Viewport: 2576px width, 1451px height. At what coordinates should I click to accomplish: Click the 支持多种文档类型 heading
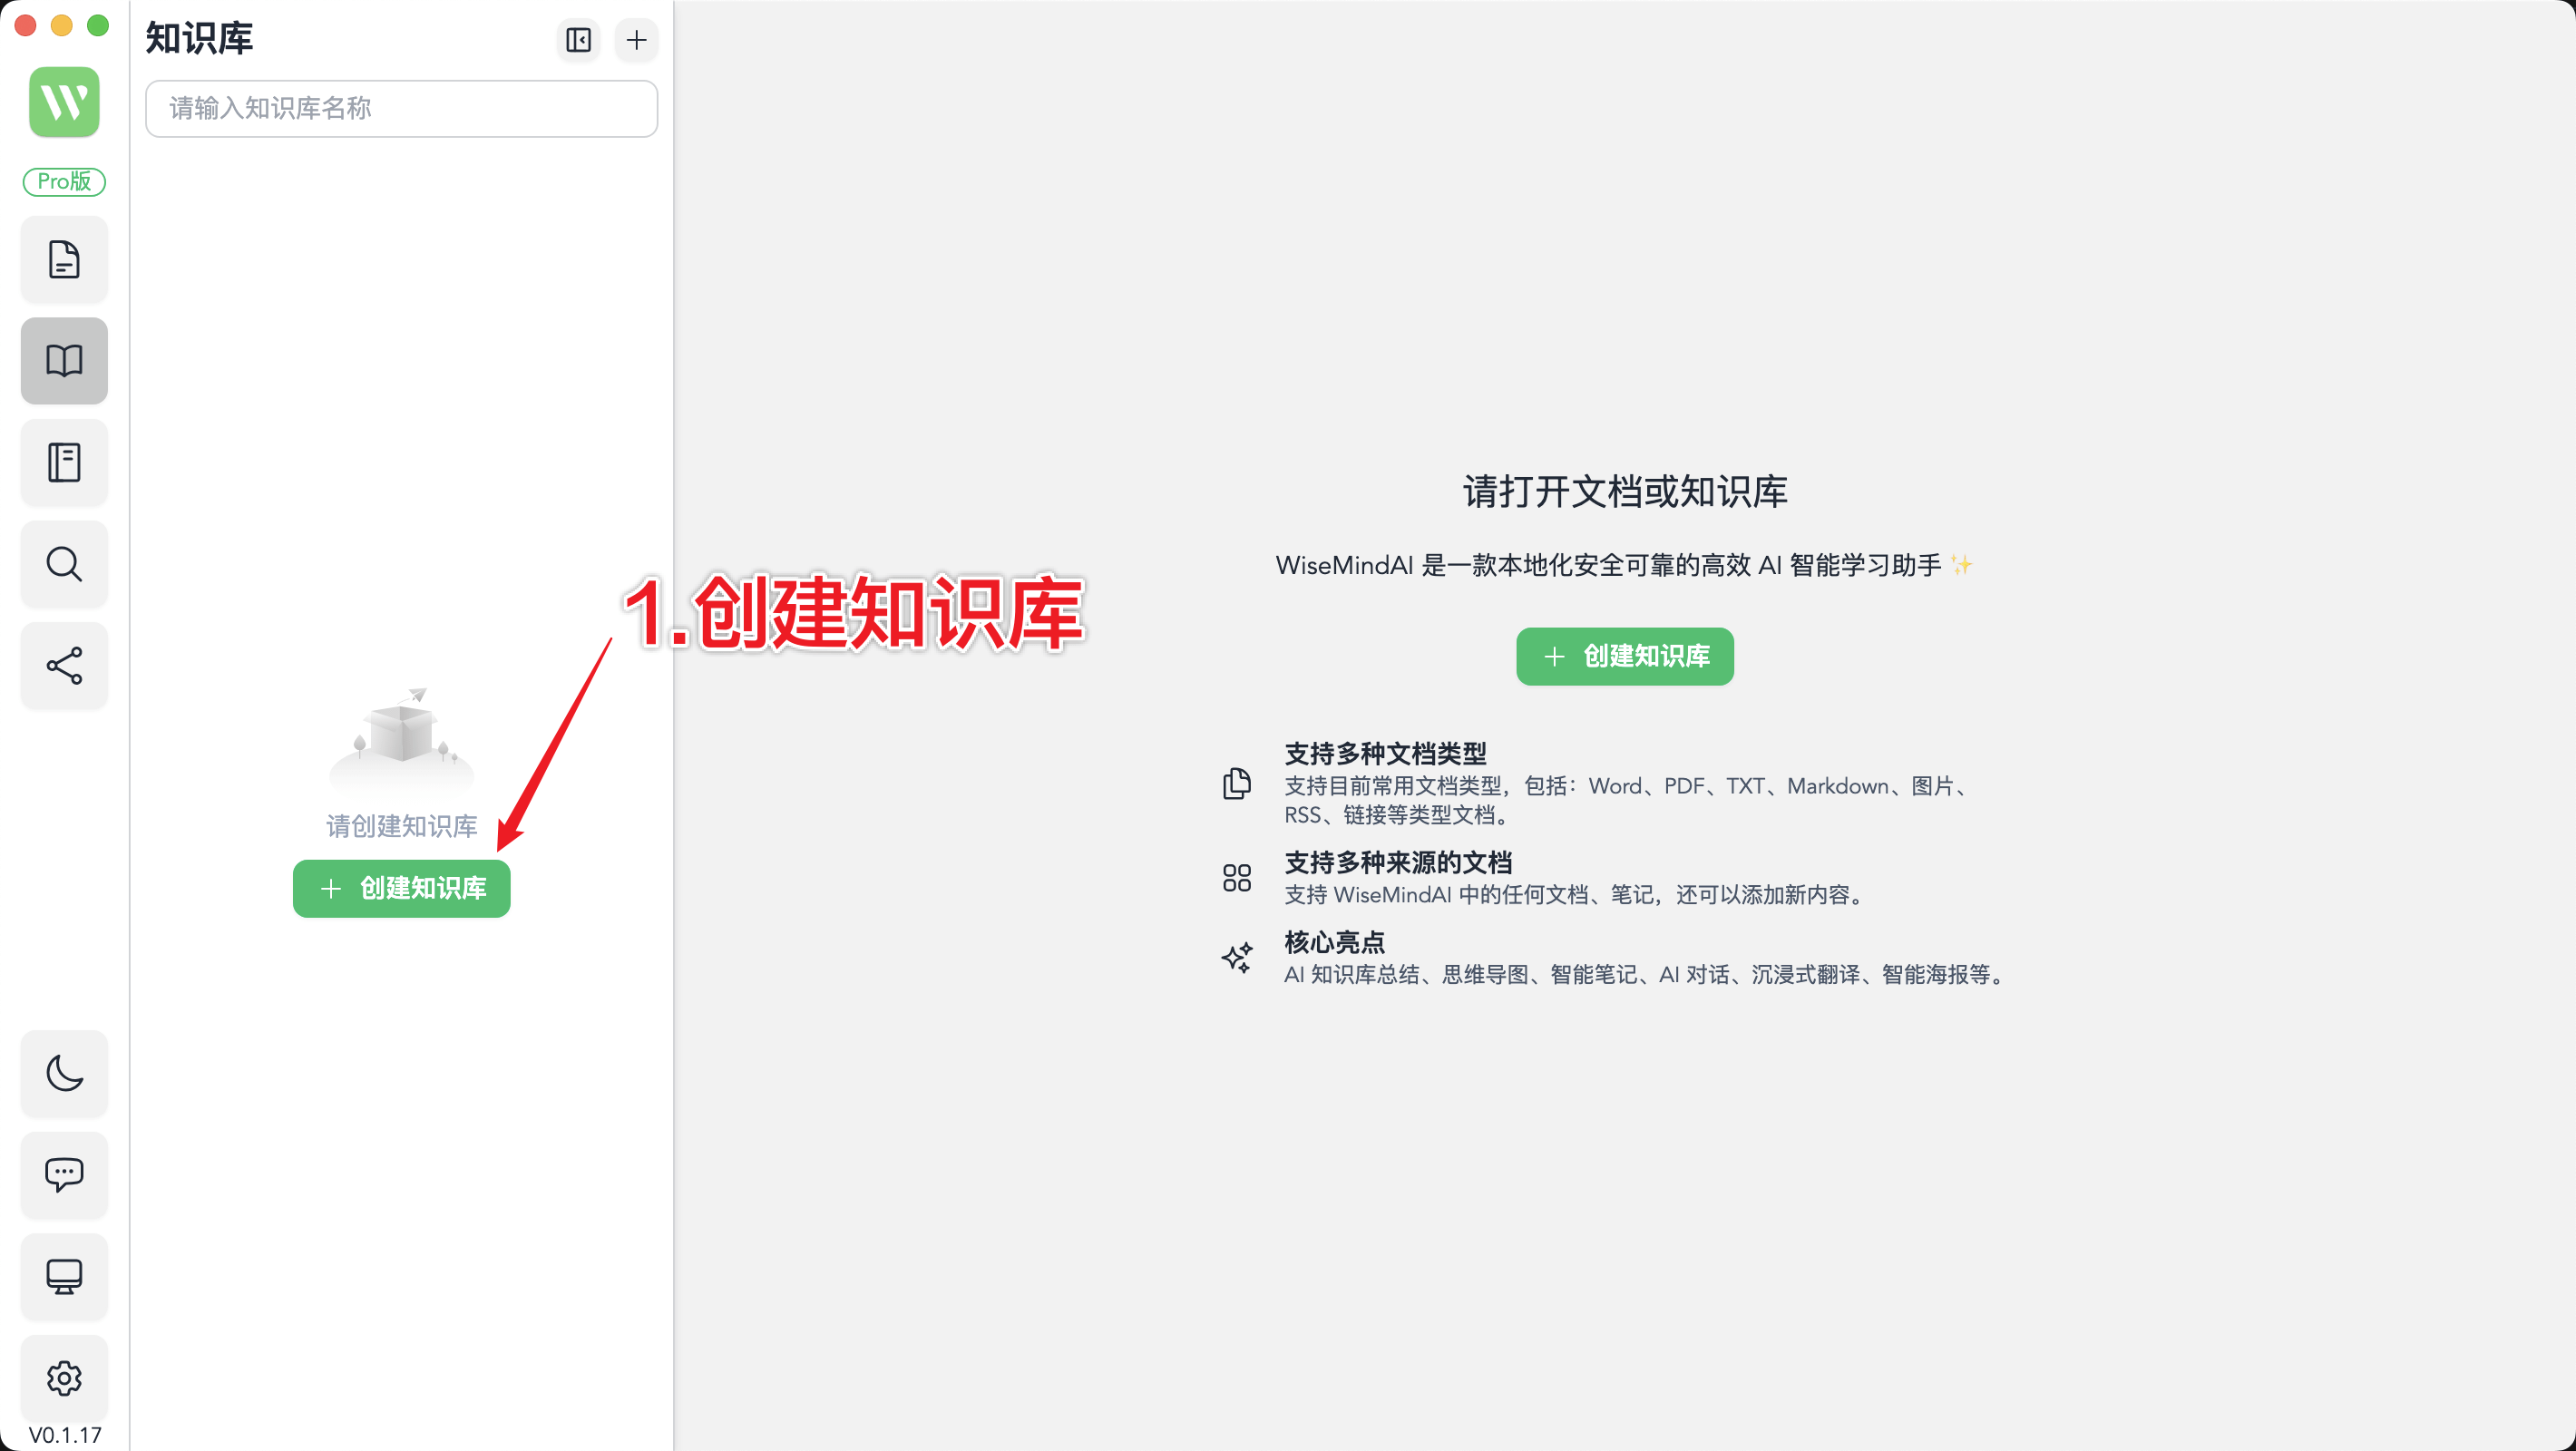[1385, 753]
